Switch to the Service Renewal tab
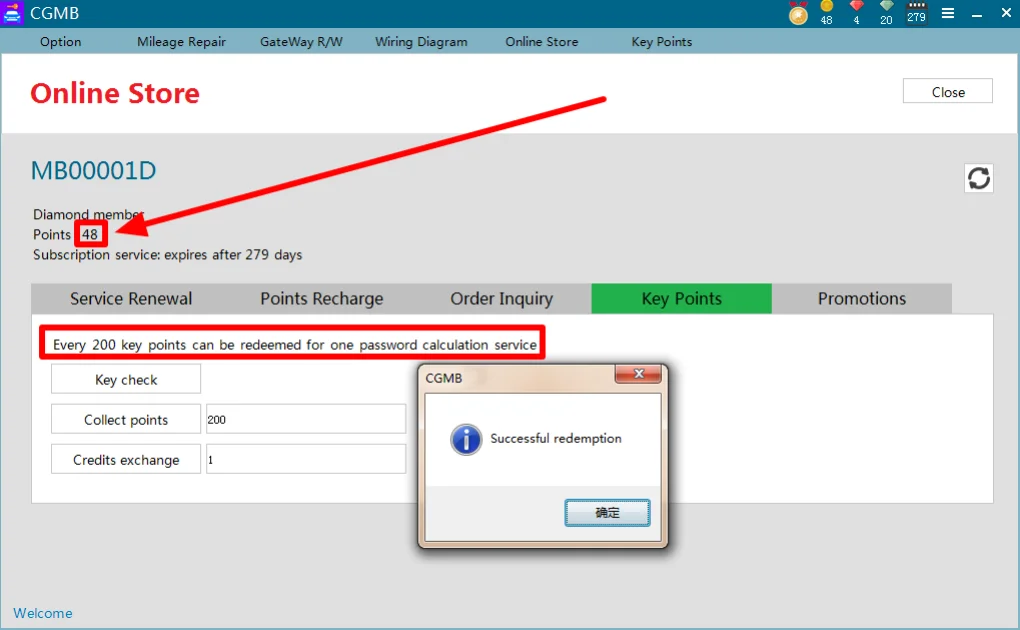The width and height of the screenshot is (1020, 630). click(131, 299)
